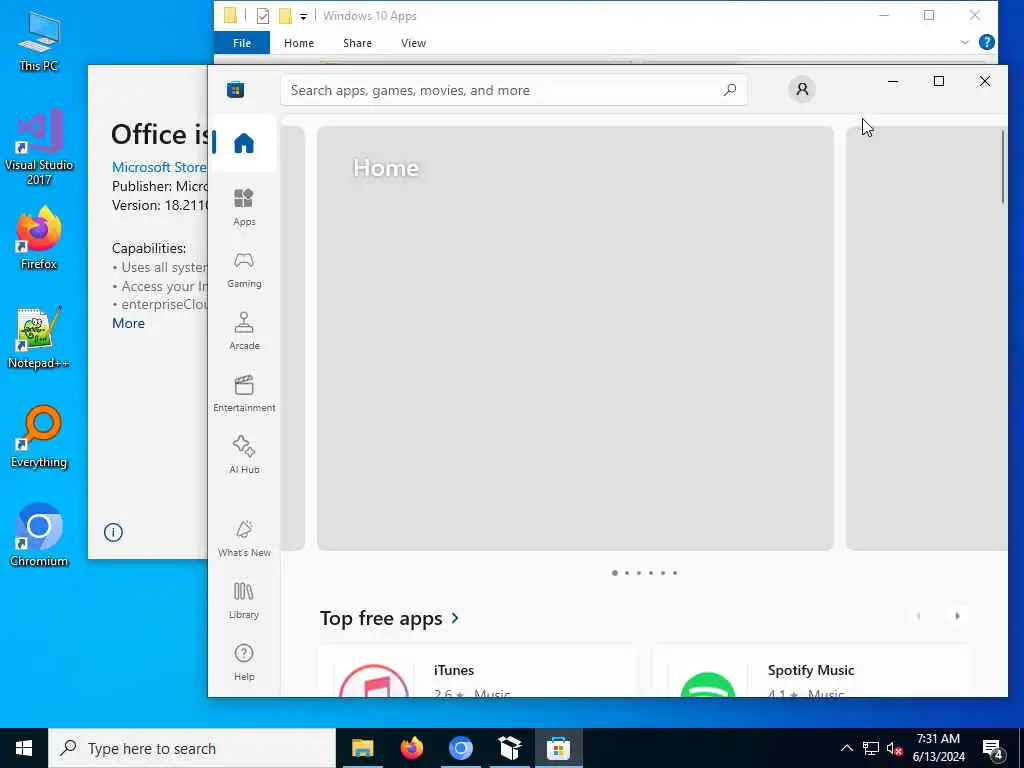Show previous Top free apps with left arrow
The image size is (1024, 768).
[918, 616]
